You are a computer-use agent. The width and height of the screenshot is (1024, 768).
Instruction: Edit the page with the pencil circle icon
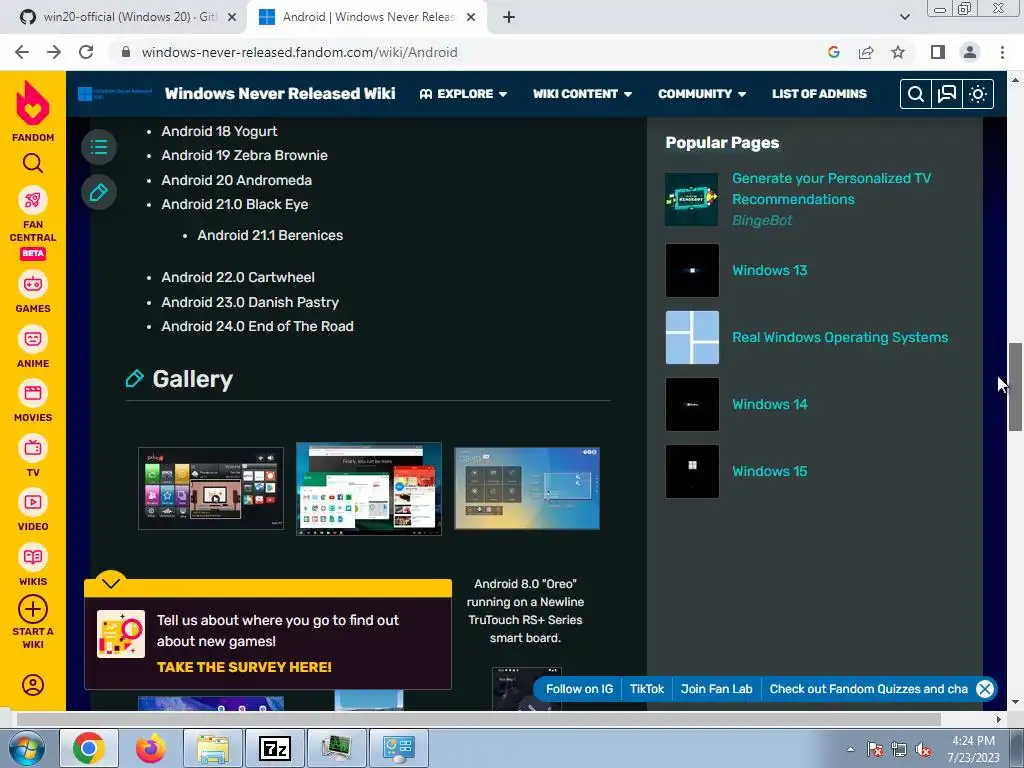(99, 193)
